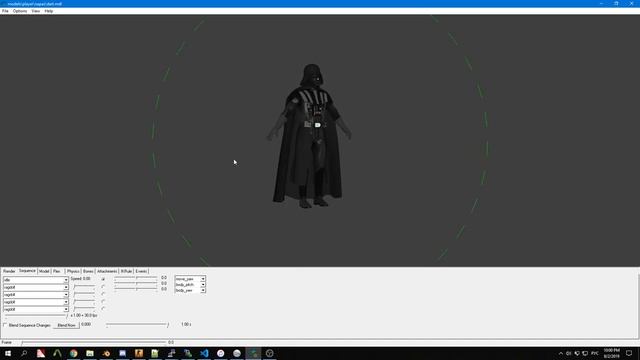Select radio button for third ragdoll row
640x360 pixels.
pos(103,301)
